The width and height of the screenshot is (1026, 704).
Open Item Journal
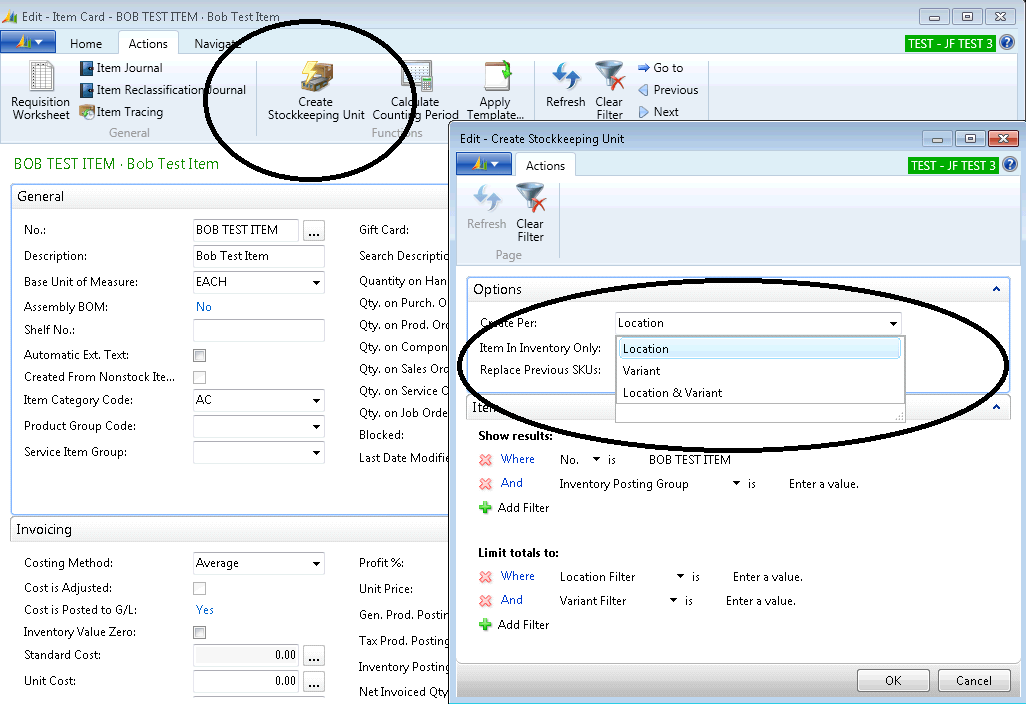[x=121, y=68]
